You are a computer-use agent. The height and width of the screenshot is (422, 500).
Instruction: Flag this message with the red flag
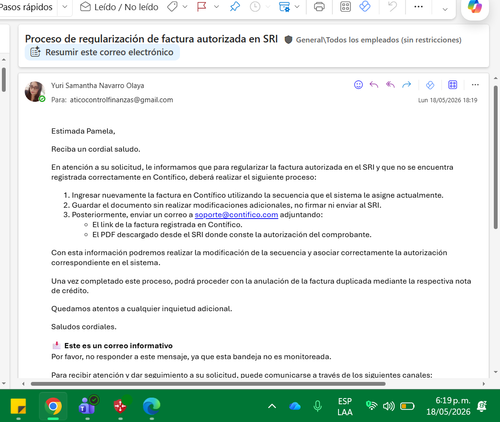(202, 7)
